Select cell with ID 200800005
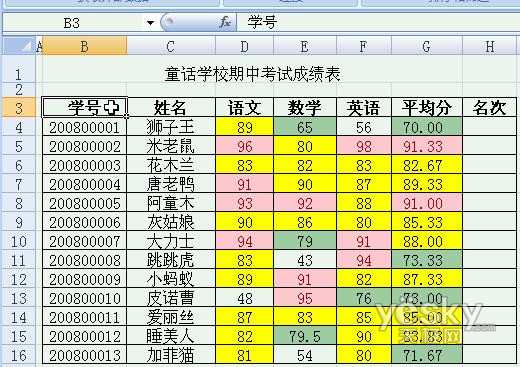The width and height of the screenshot is (520, 367). (x=85, y=203)
